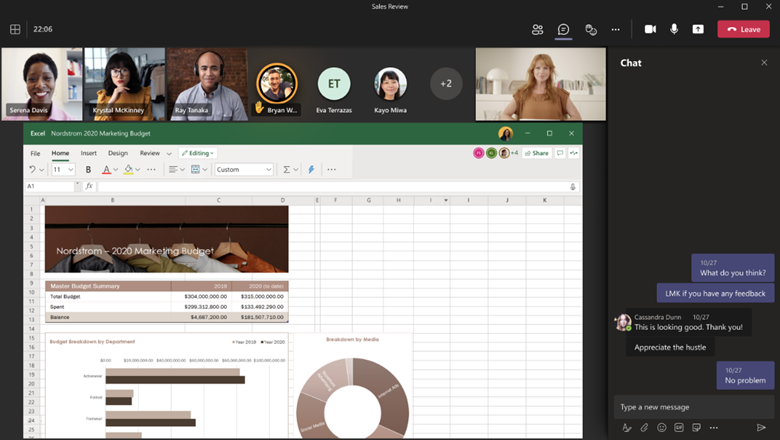The width and height of the screenshot is (780, 440).
Task: Switch to the Home tab in Excel
Action: [60, 153]
